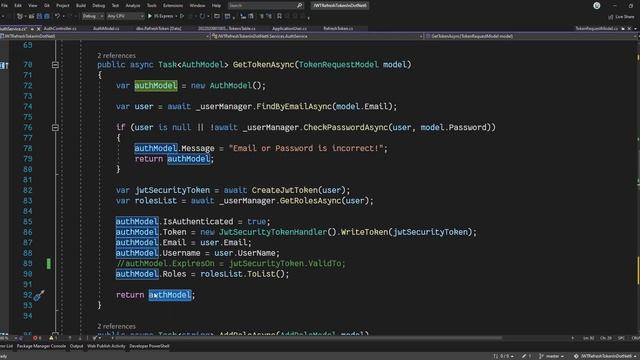This screenshot has width=640, height=360.
Task: Open the Output tab
Action: 76,346
